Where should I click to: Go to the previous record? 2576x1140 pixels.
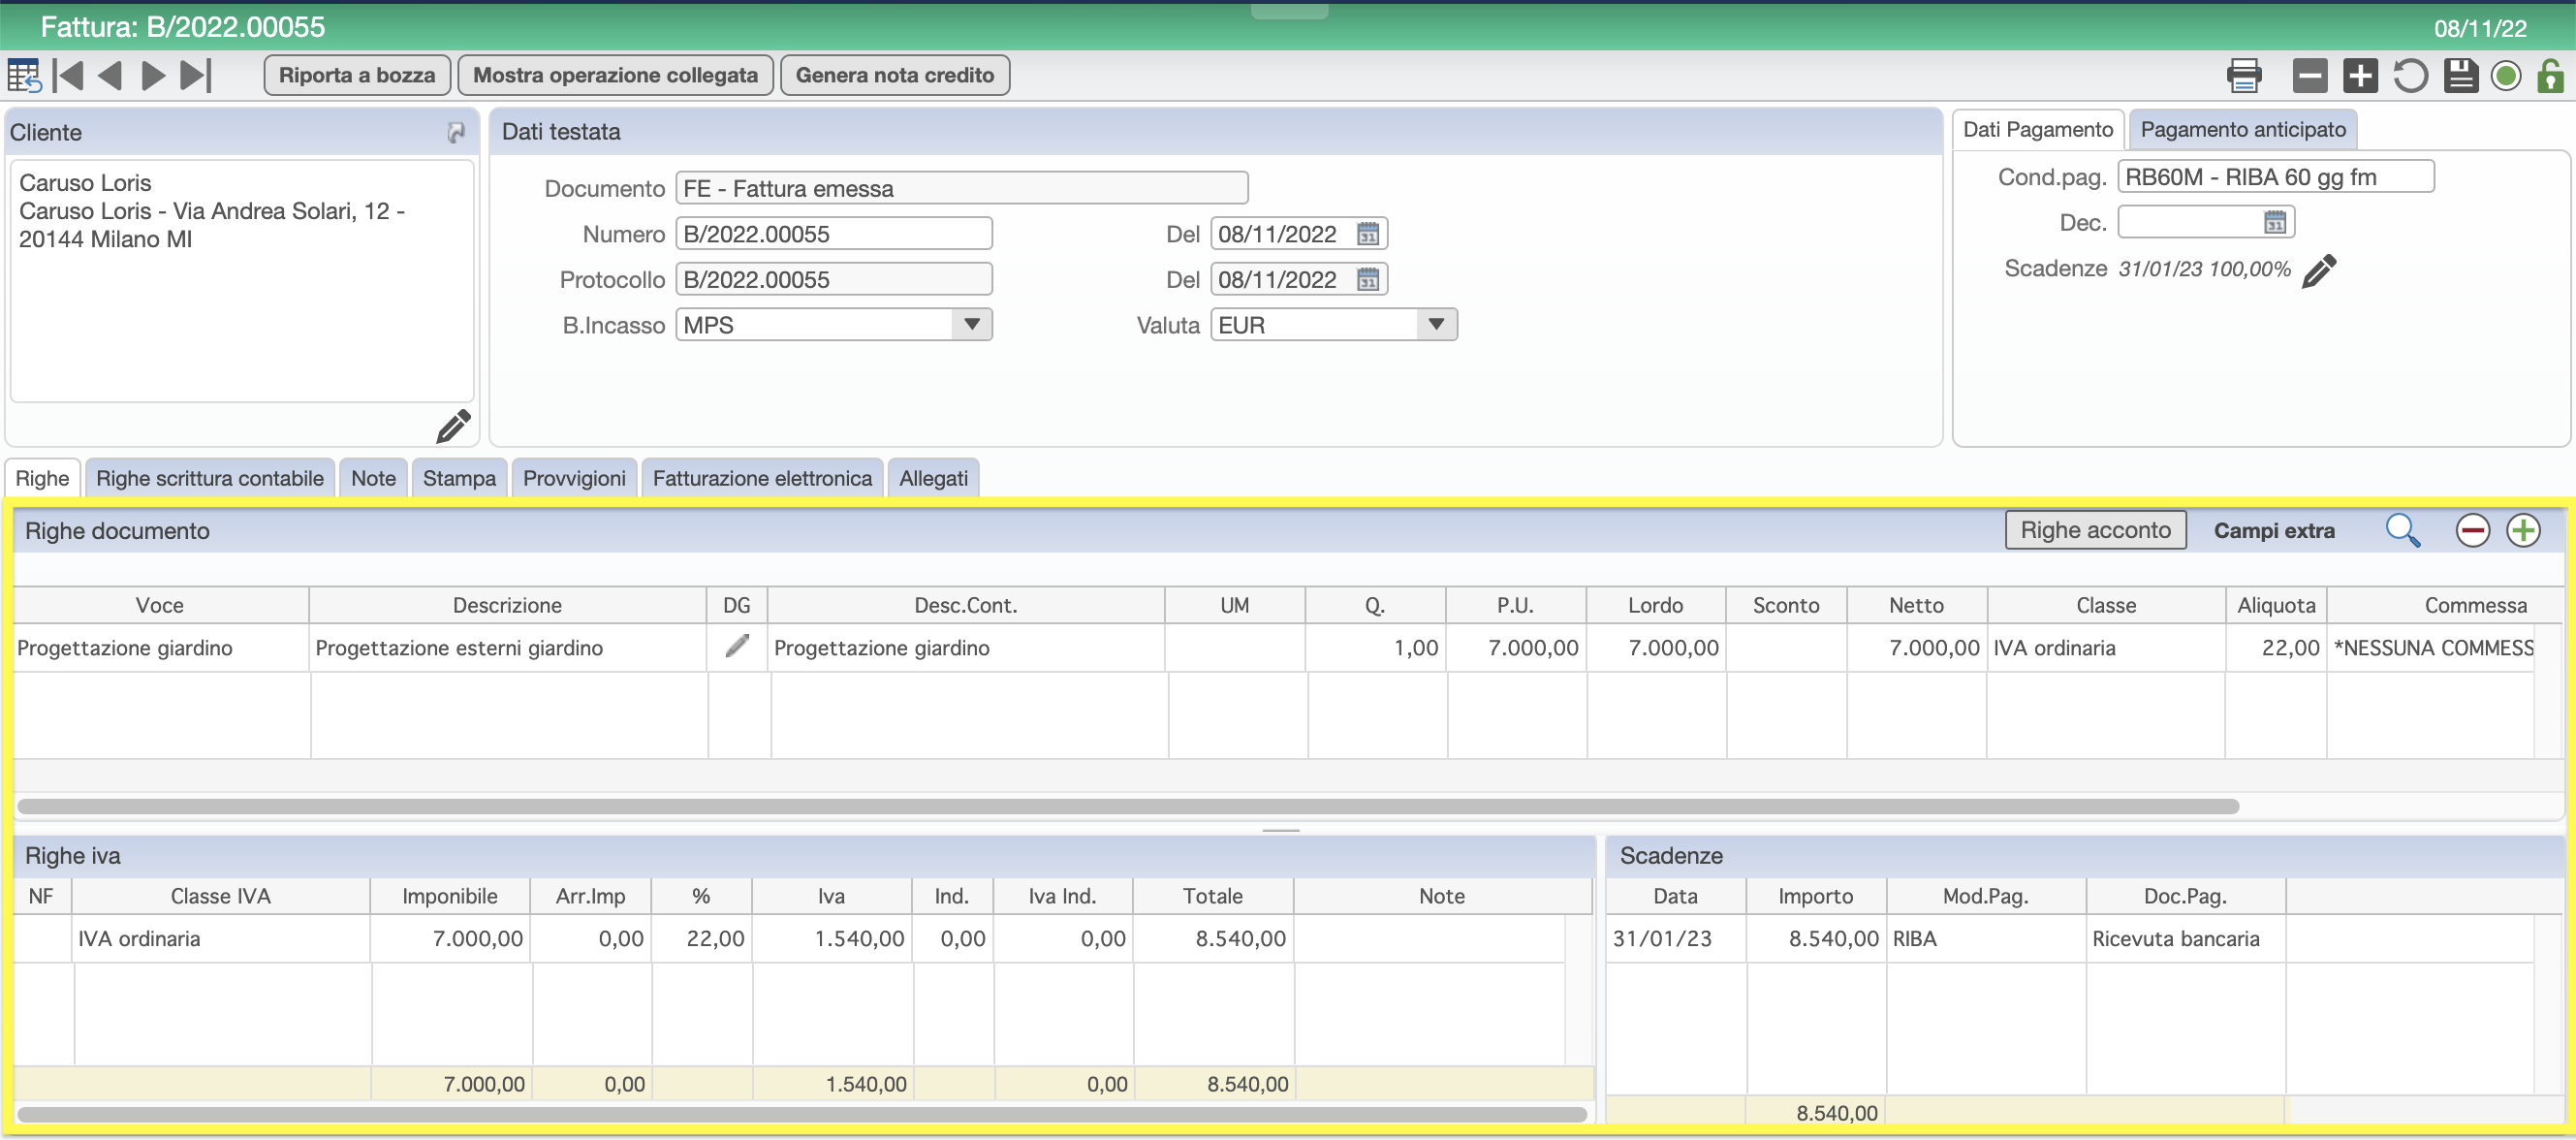110,76
